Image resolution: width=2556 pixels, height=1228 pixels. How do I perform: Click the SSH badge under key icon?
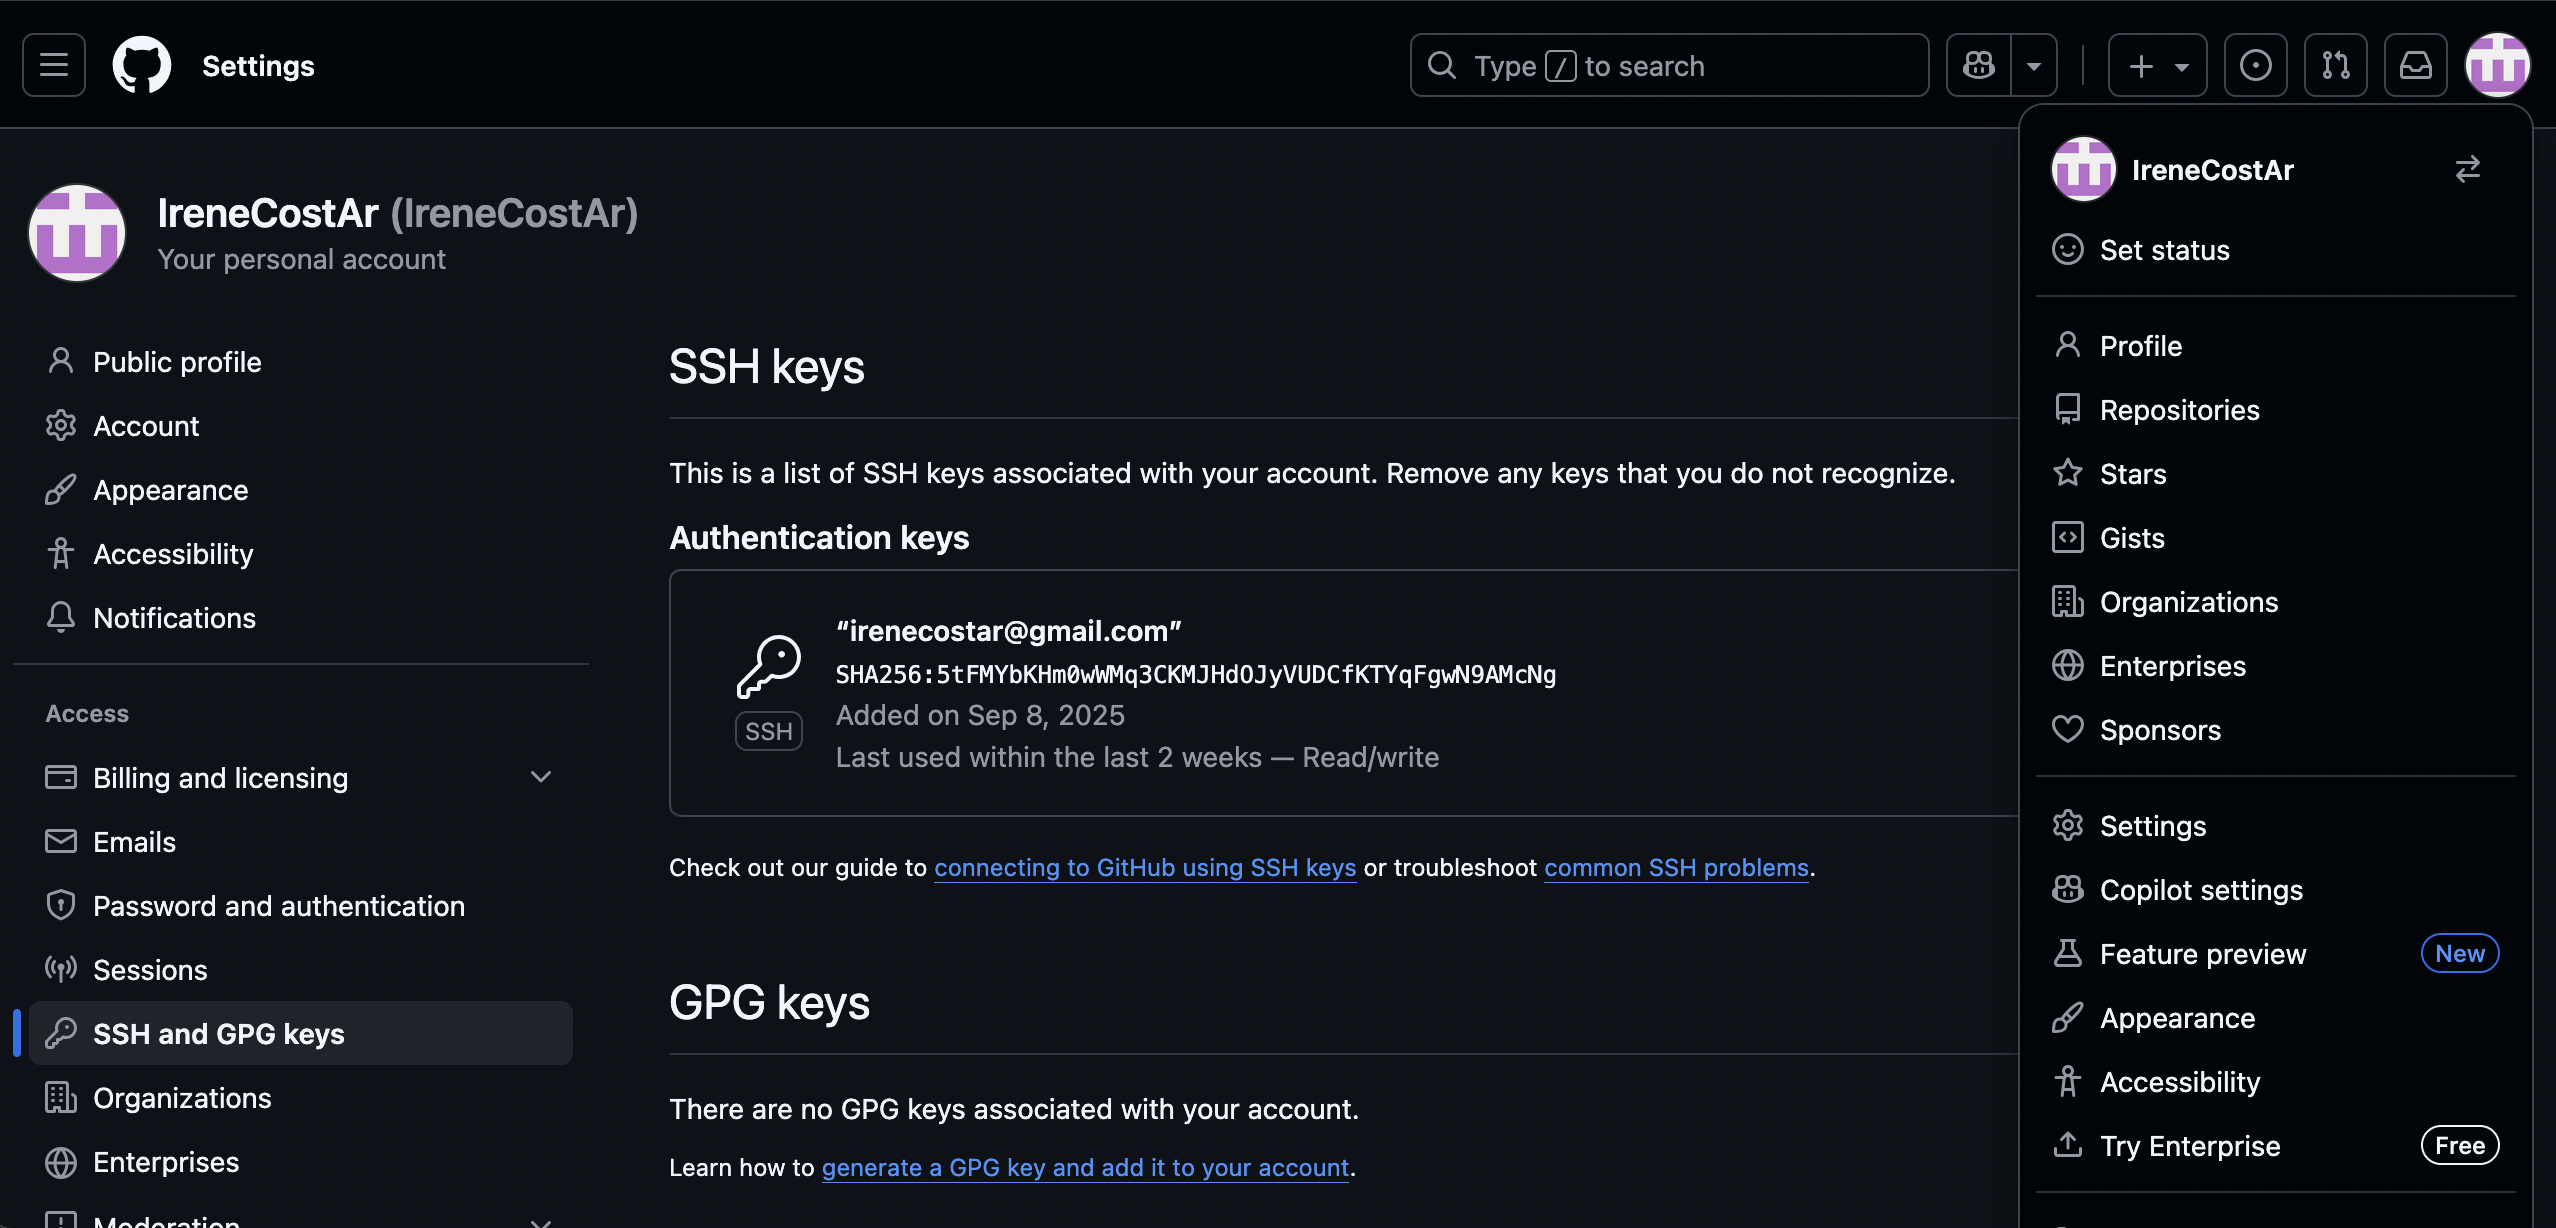pos(768,731)
